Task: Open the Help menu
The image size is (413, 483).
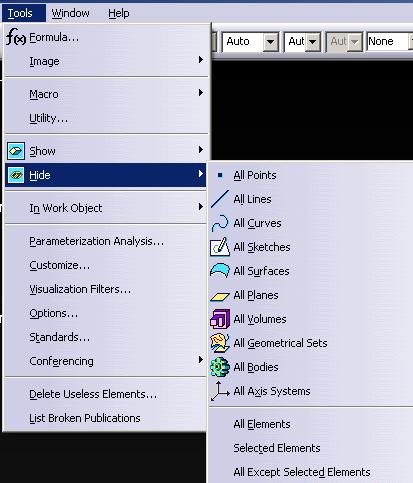Action: [x=119, y=13]
